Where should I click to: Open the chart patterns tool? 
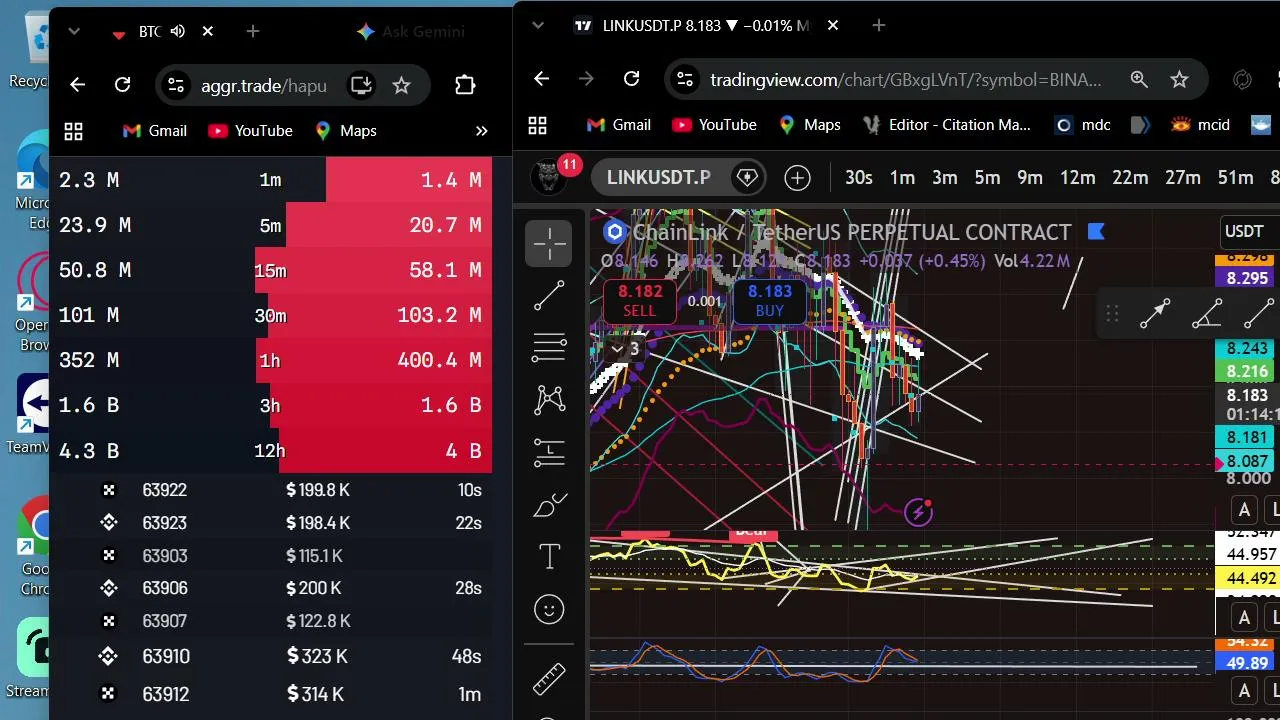(549, 400)
